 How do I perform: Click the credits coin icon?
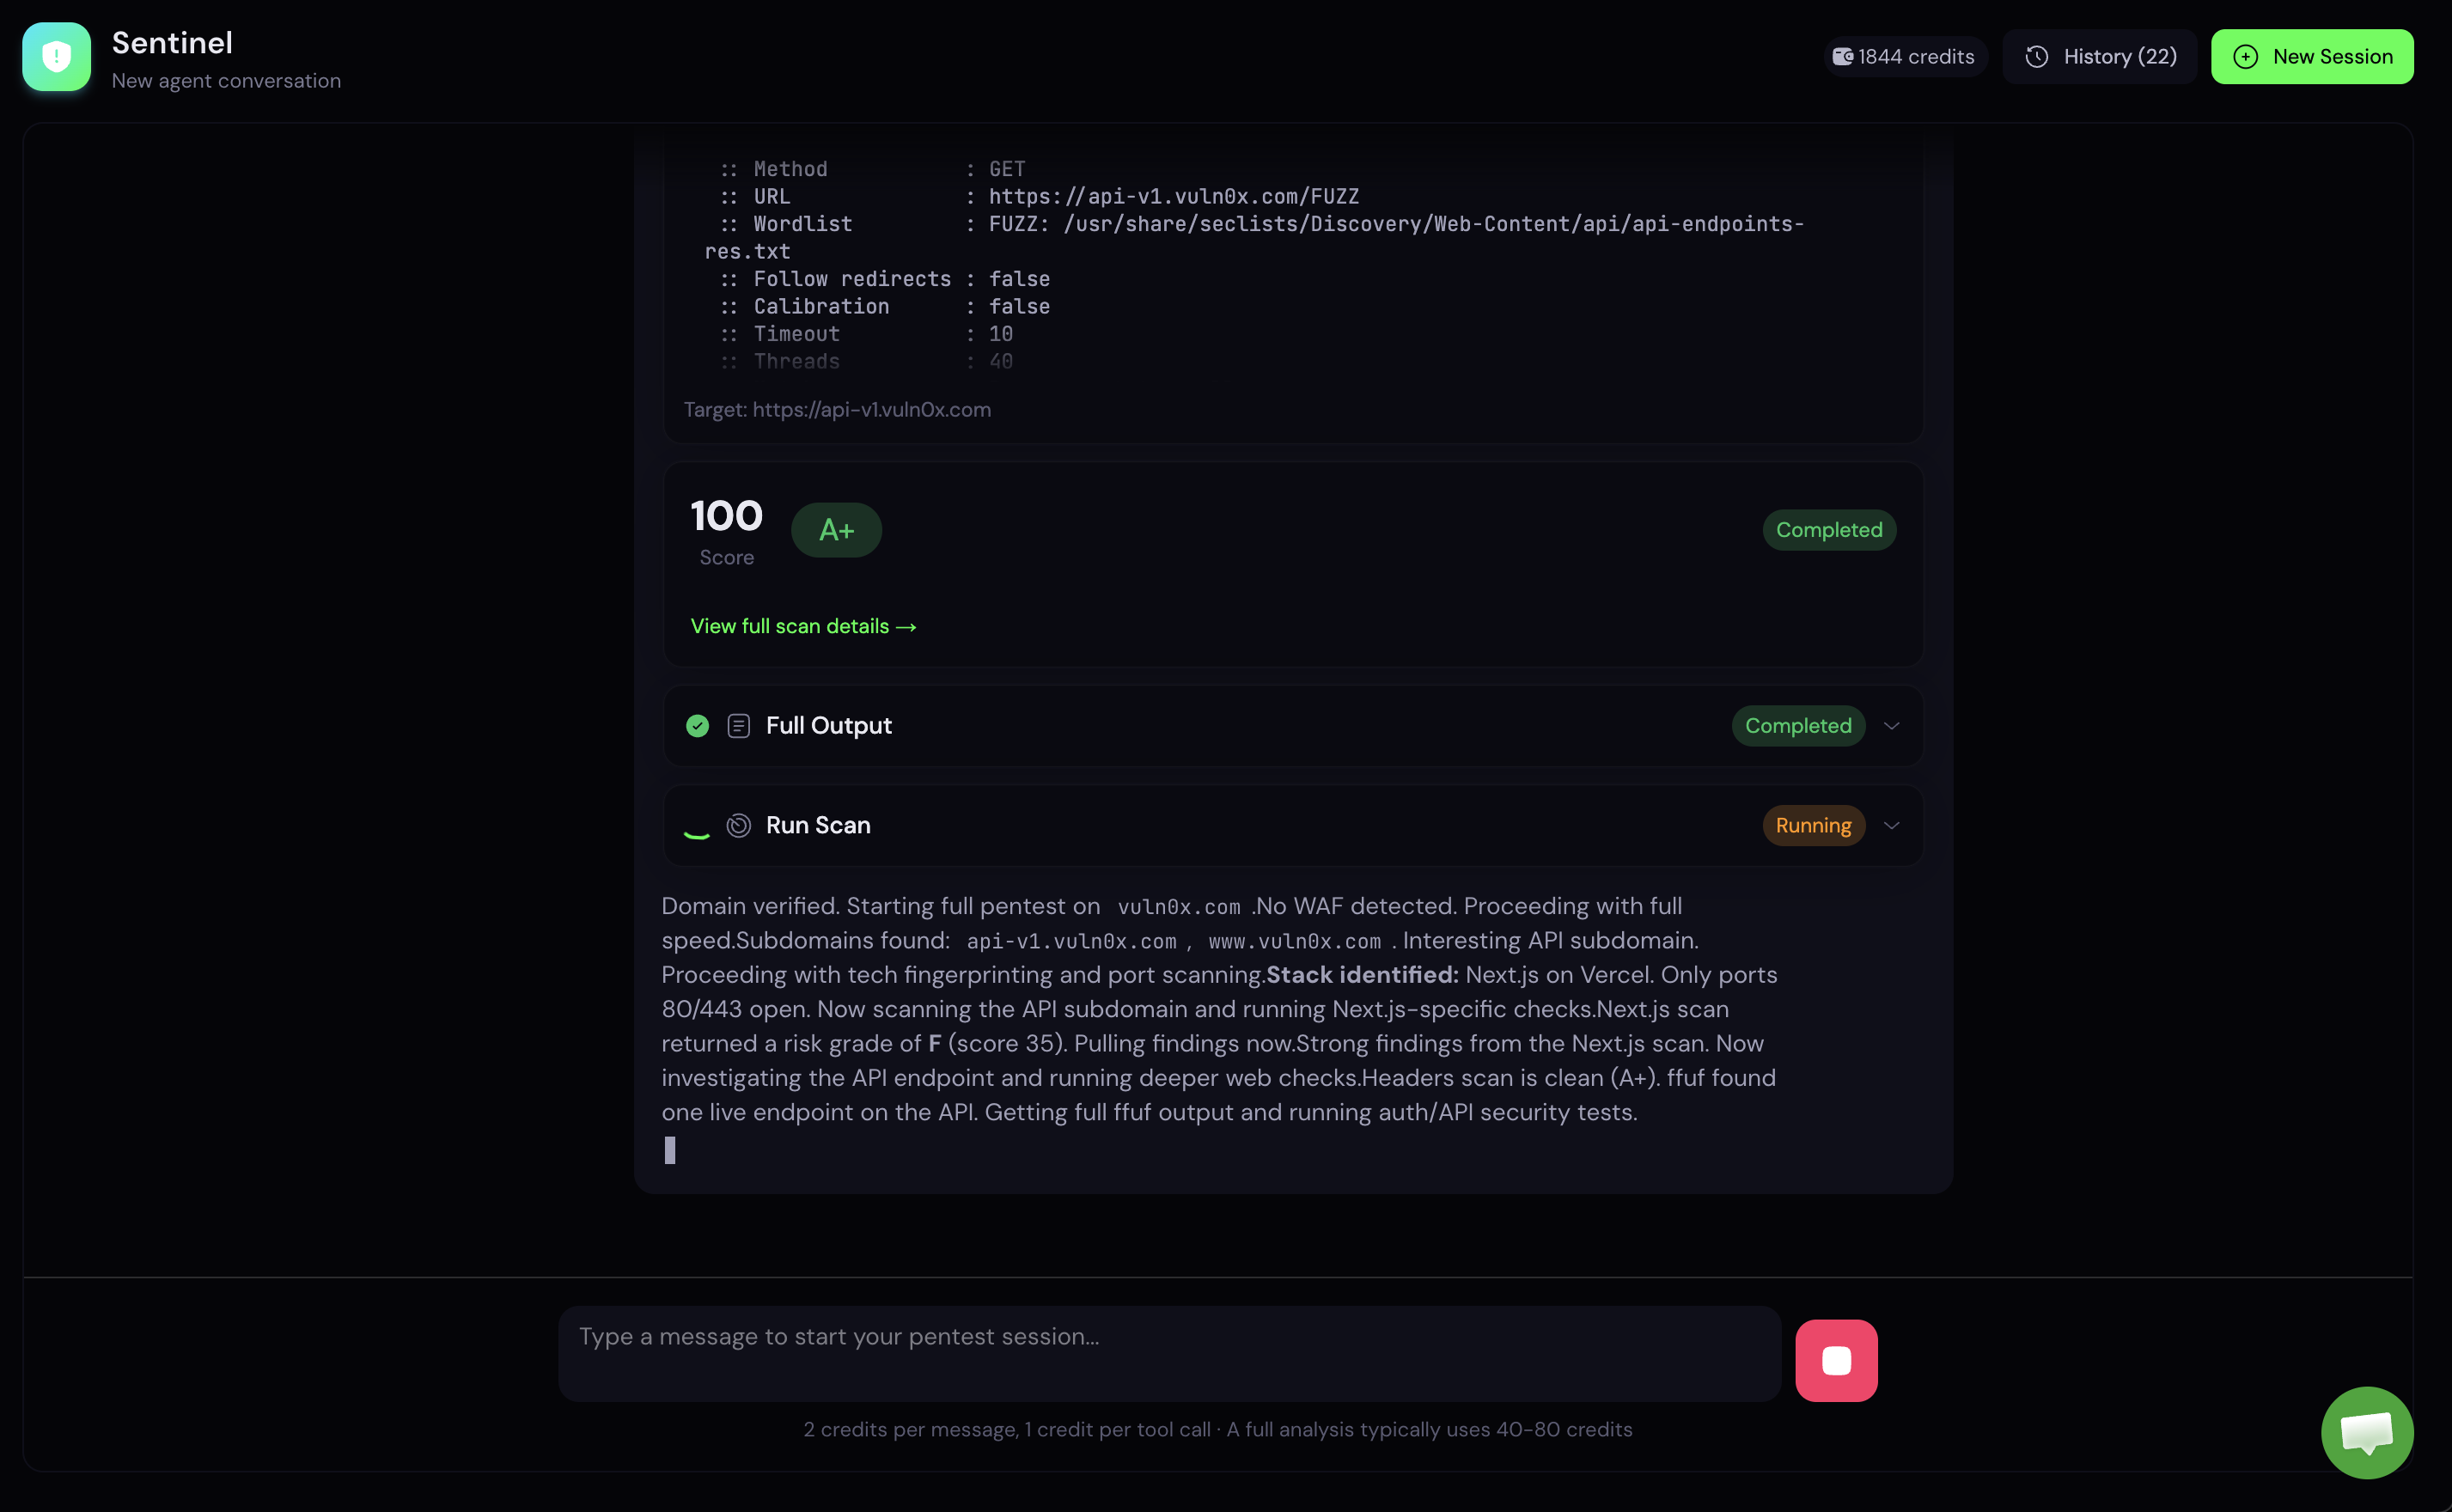(1843, 55)
